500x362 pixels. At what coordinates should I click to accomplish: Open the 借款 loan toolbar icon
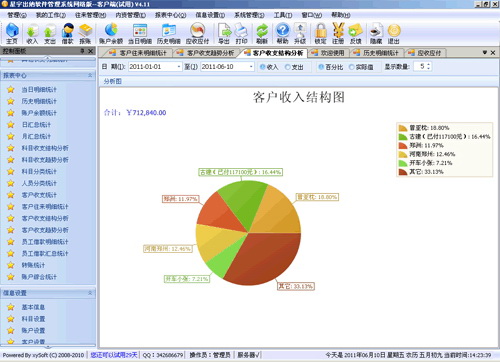point(68,33)
